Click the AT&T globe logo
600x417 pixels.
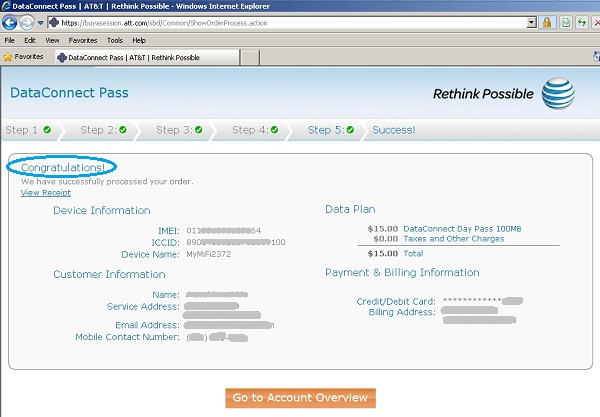pos(558,93)
